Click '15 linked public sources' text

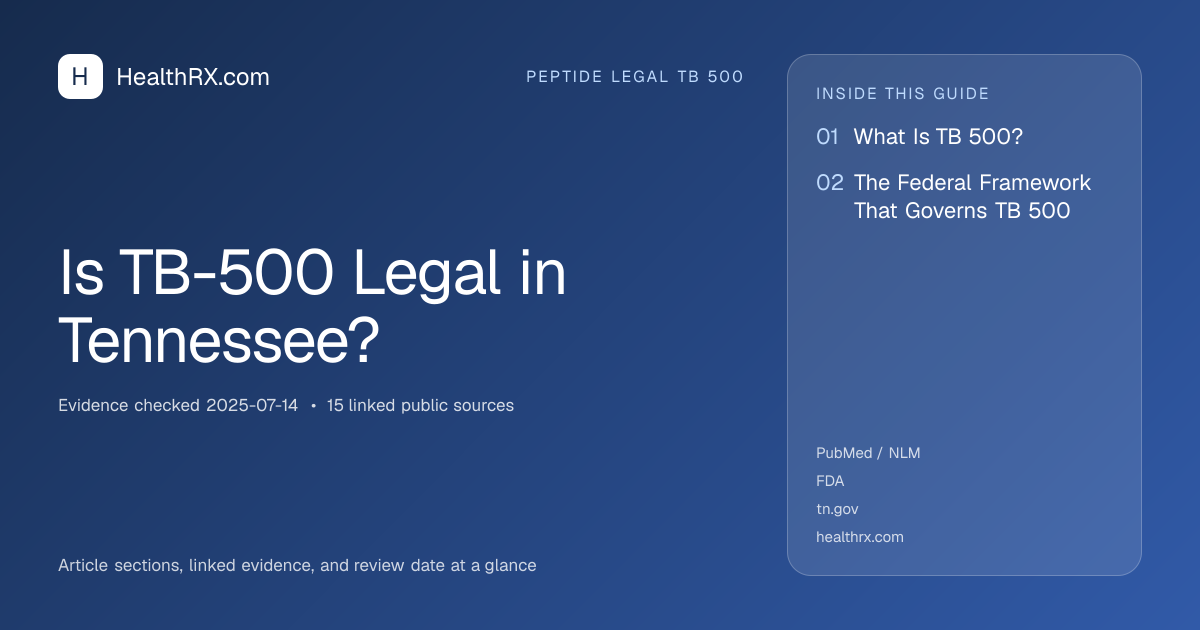point(420,406)
